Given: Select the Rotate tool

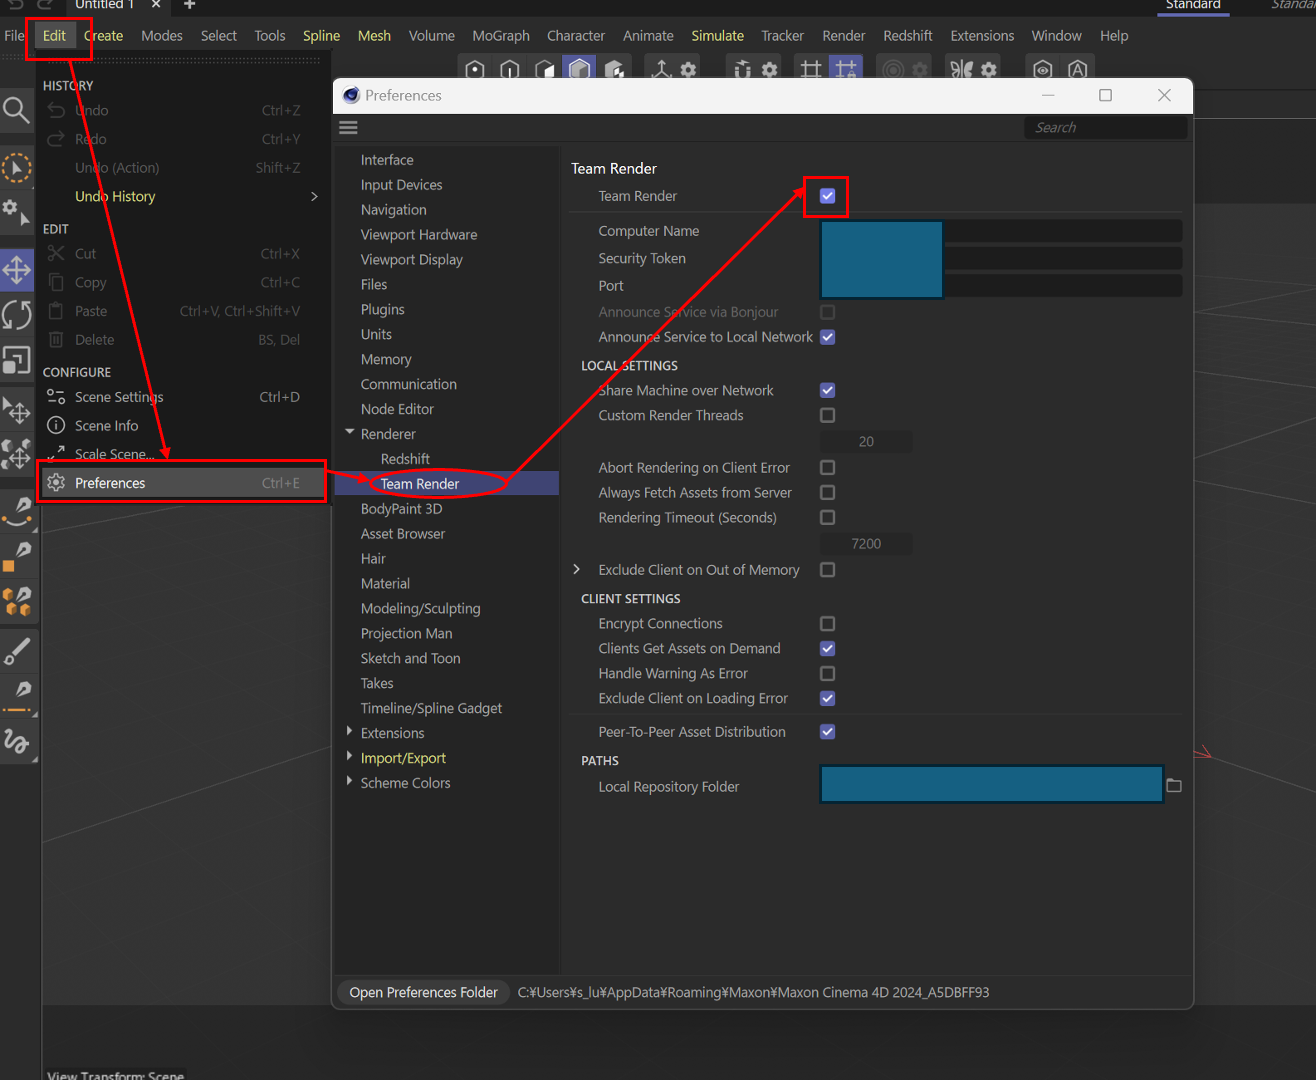Looking at the screenshot, I should tap(17, 315).
